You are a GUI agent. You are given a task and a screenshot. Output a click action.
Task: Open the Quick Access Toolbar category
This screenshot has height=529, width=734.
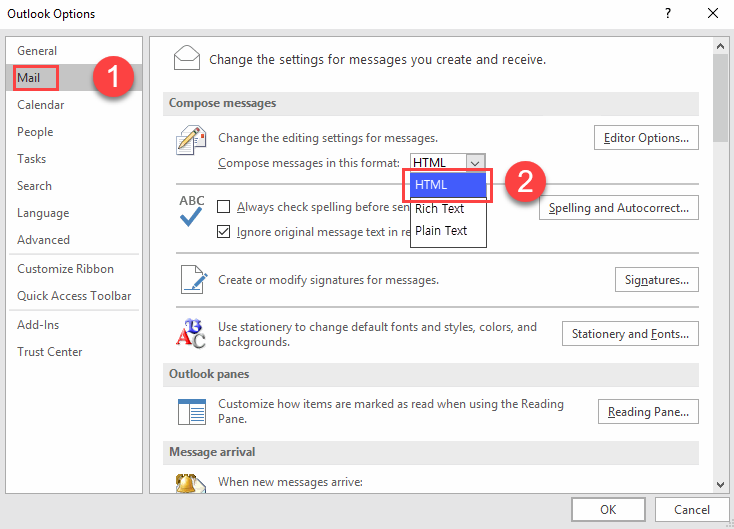pyautogui.click(x=74, y=296)
